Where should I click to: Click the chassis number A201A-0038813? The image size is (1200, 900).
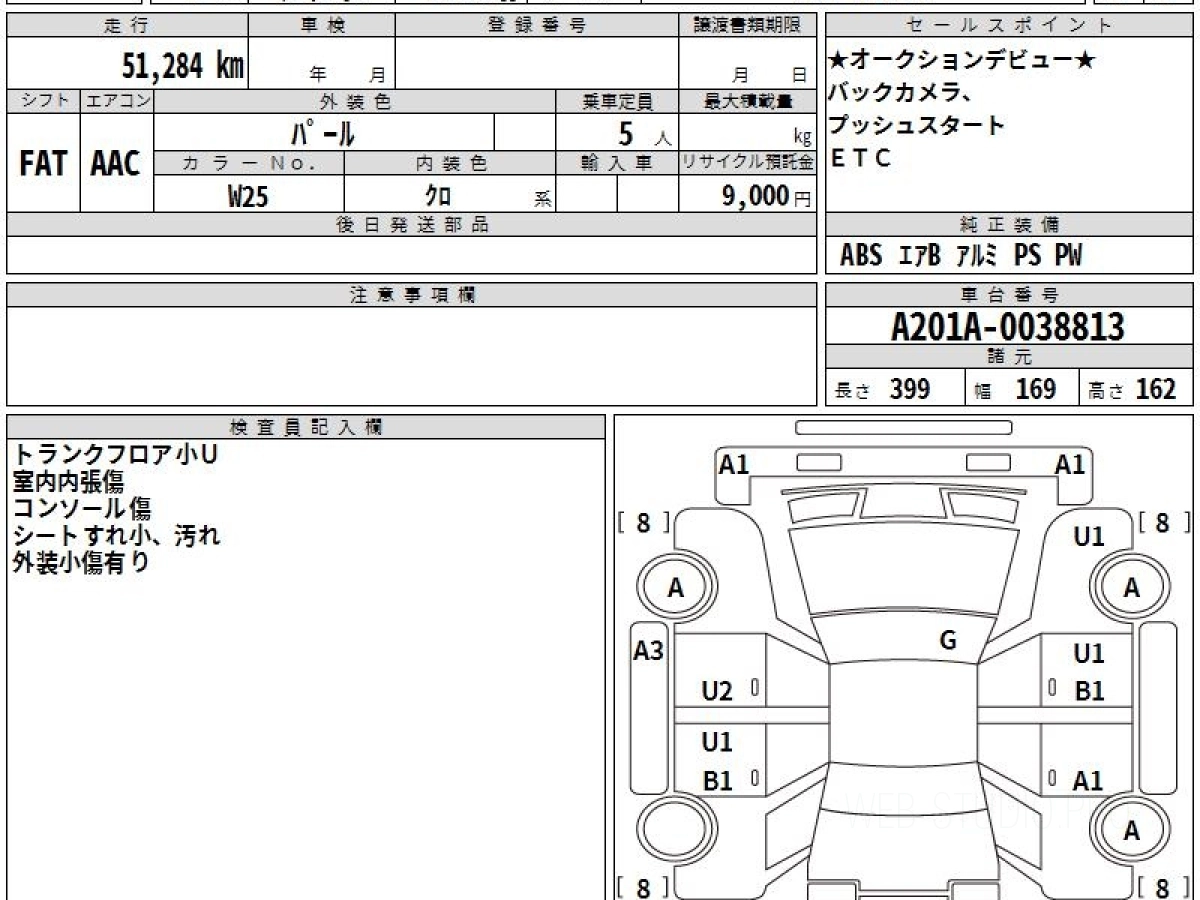1008,326
